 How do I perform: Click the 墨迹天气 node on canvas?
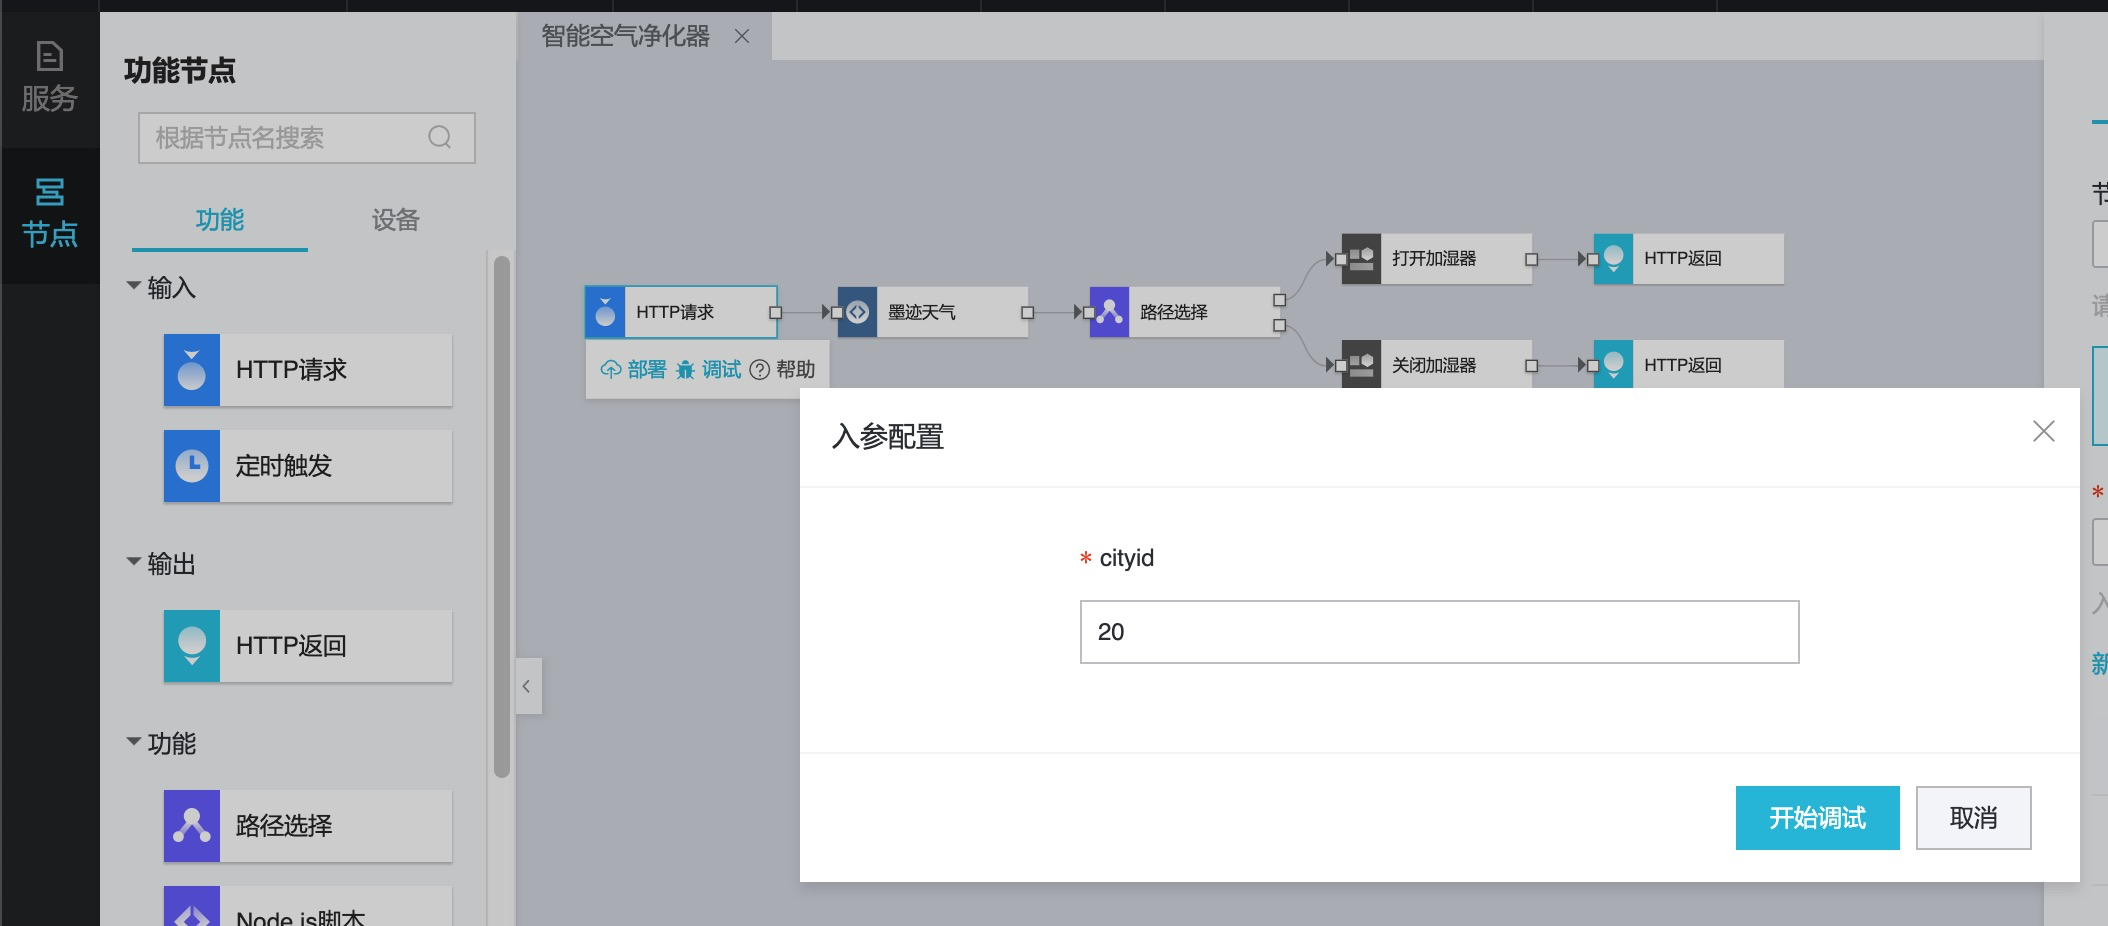pos(931,312)
